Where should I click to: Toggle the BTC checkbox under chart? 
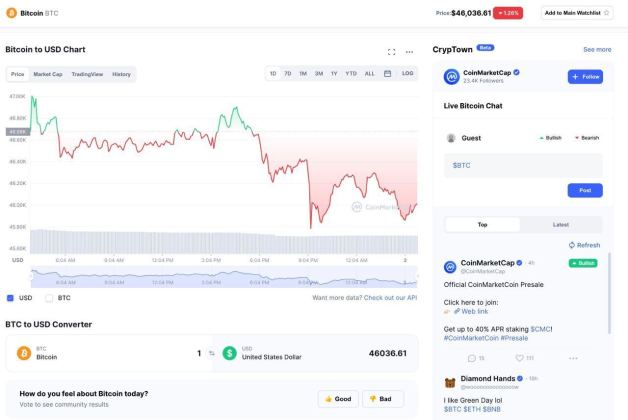49,298
